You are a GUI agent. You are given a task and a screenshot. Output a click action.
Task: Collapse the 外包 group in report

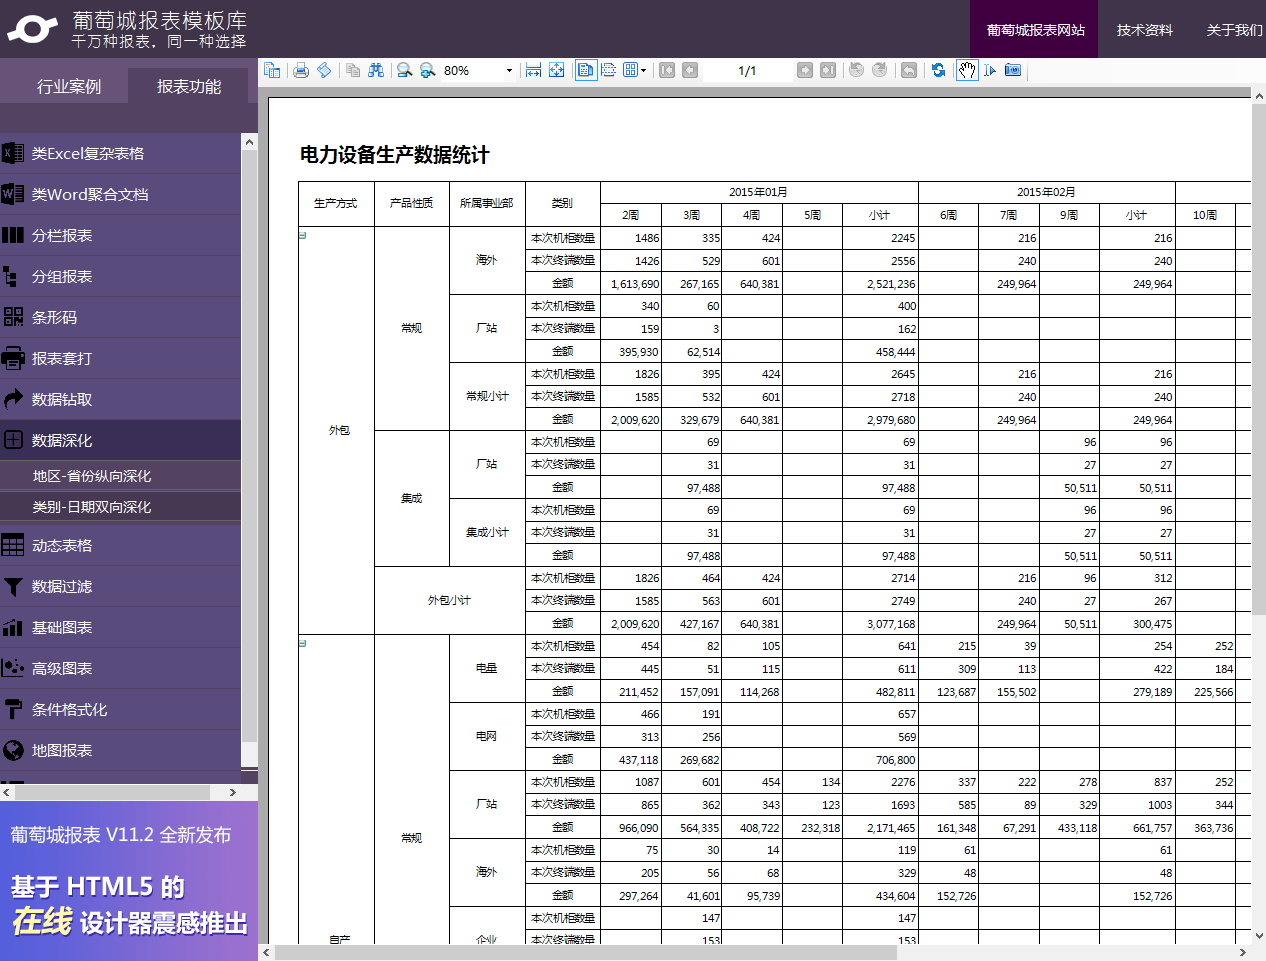pos(302,236)
